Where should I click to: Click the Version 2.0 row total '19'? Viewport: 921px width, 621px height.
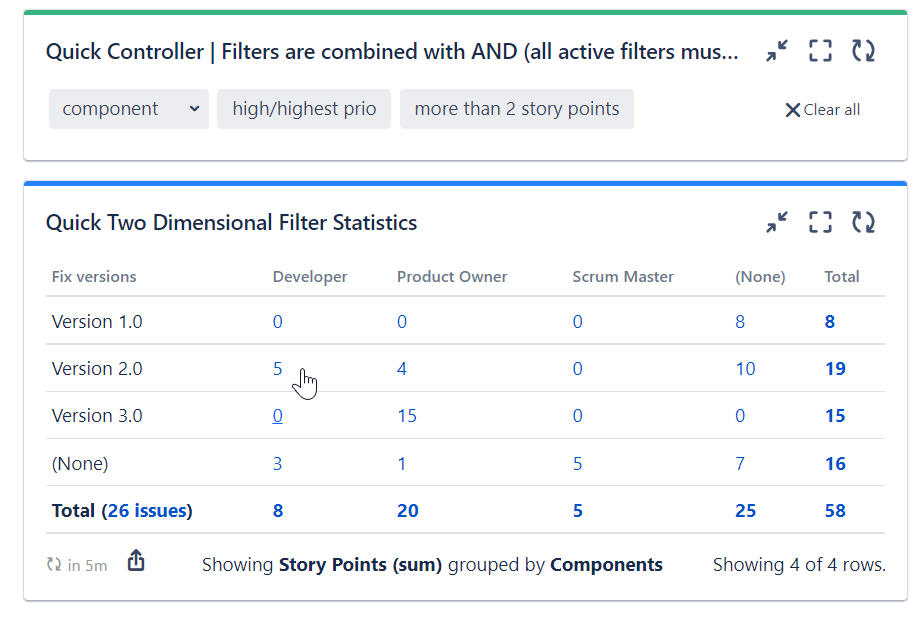[x=835, y=368]
